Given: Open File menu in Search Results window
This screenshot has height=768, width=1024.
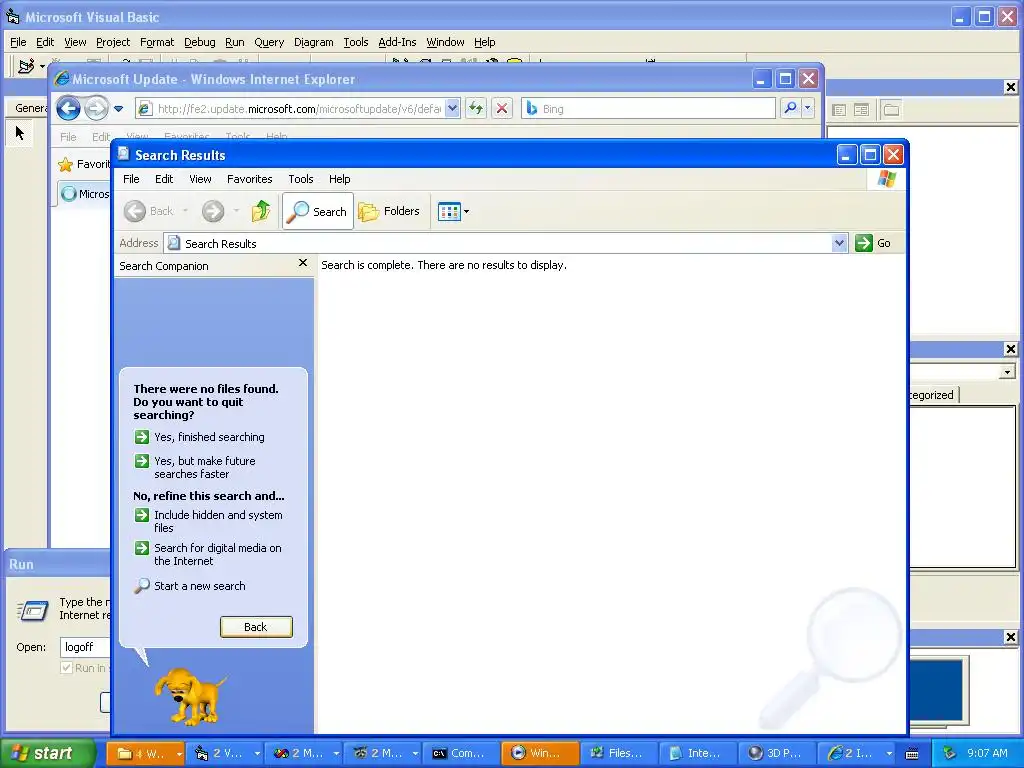Looking at the screenshot, I should click(131, 179).
